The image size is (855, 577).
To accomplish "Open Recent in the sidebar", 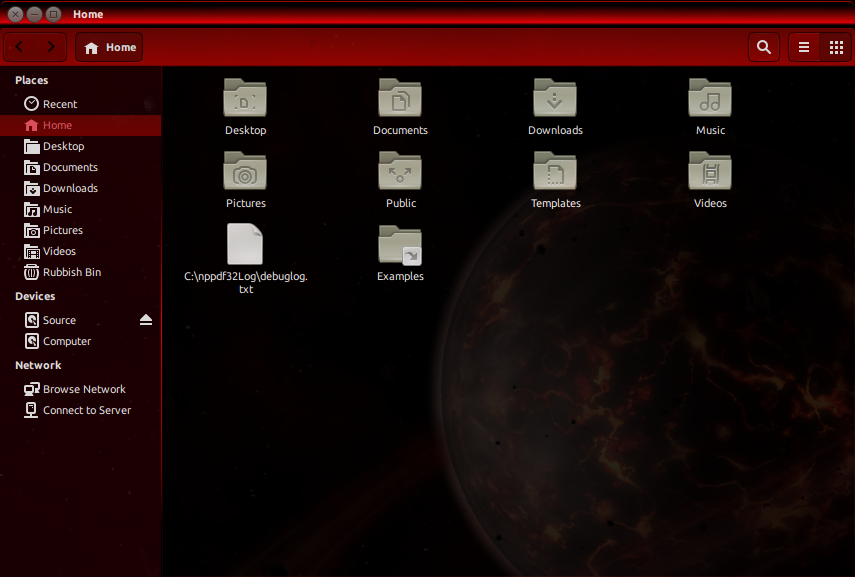I will point(80,104).
